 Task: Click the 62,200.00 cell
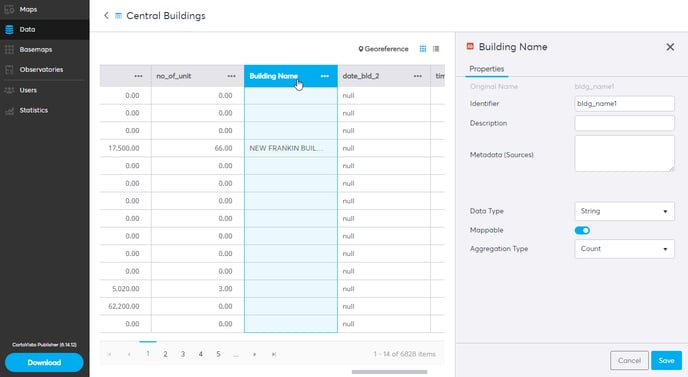point(125,306)
